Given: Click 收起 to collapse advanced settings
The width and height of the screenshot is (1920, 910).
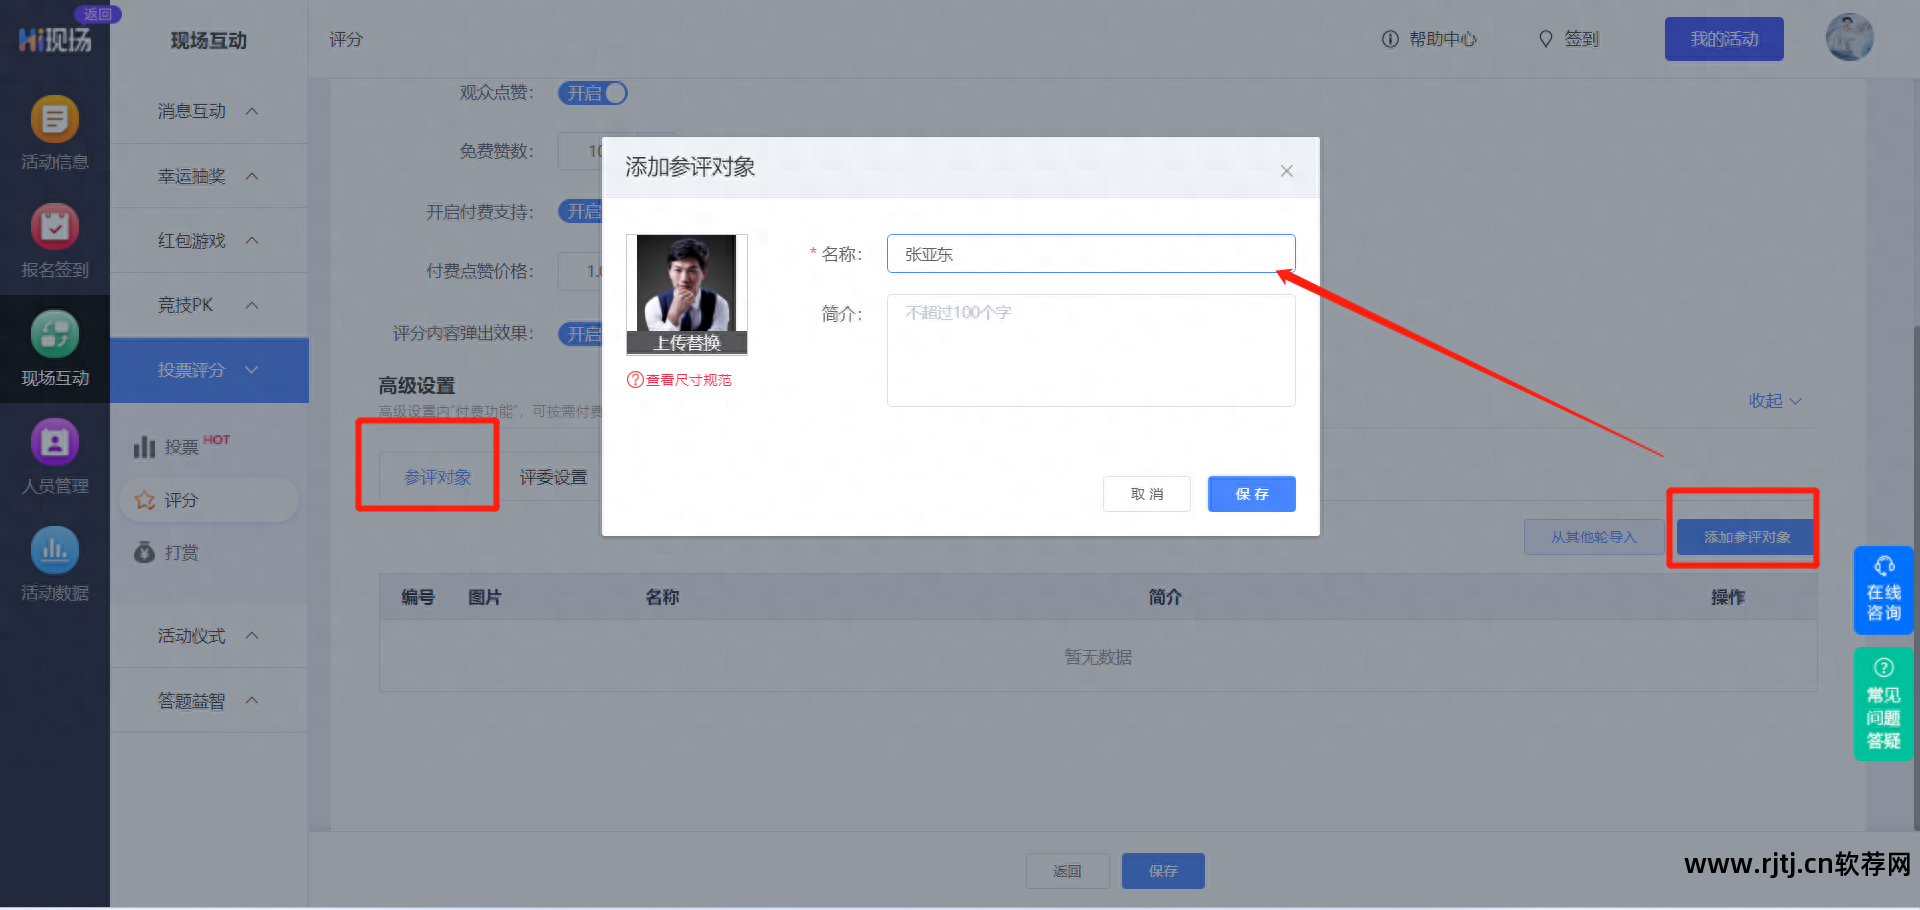Looking at the screenshot, I should (1773, 400).
